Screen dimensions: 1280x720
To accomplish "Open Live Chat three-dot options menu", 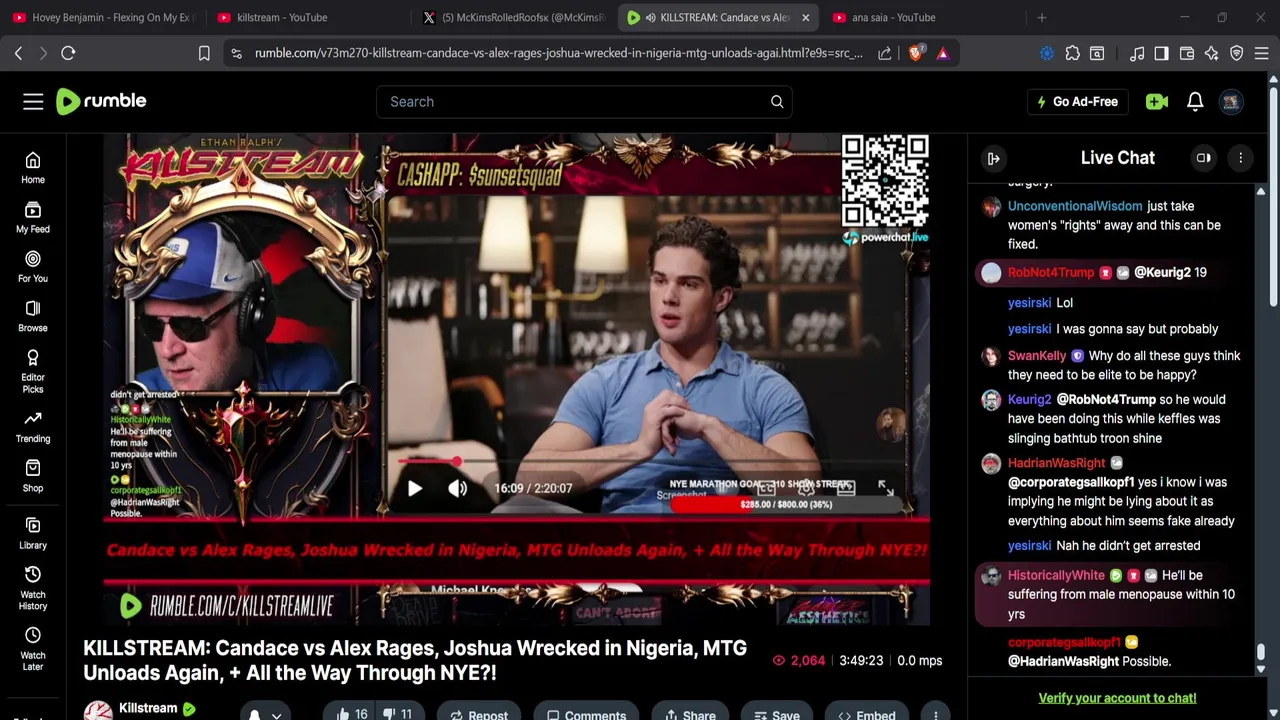I will point(1240,158).
